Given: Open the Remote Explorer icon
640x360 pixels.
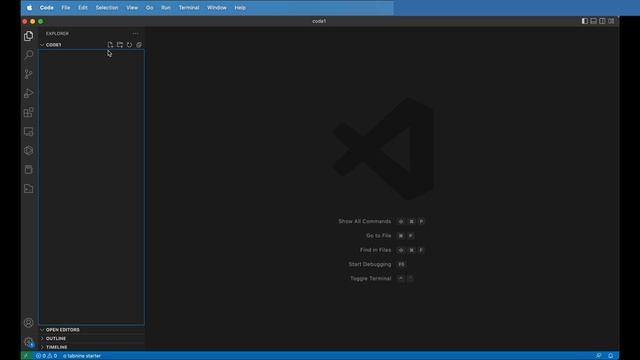Looking at the screenshot, I should 29,131.
